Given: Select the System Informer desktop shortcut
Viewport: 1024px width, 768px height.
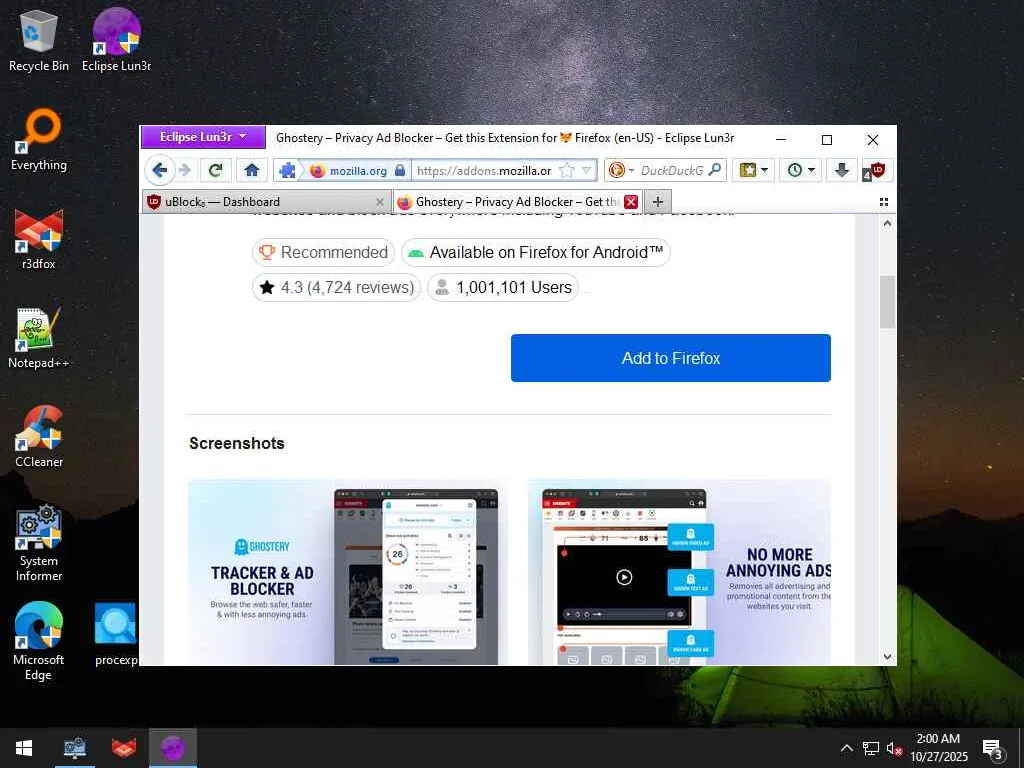Looking at the screenshot, I should tap(39, 543).
